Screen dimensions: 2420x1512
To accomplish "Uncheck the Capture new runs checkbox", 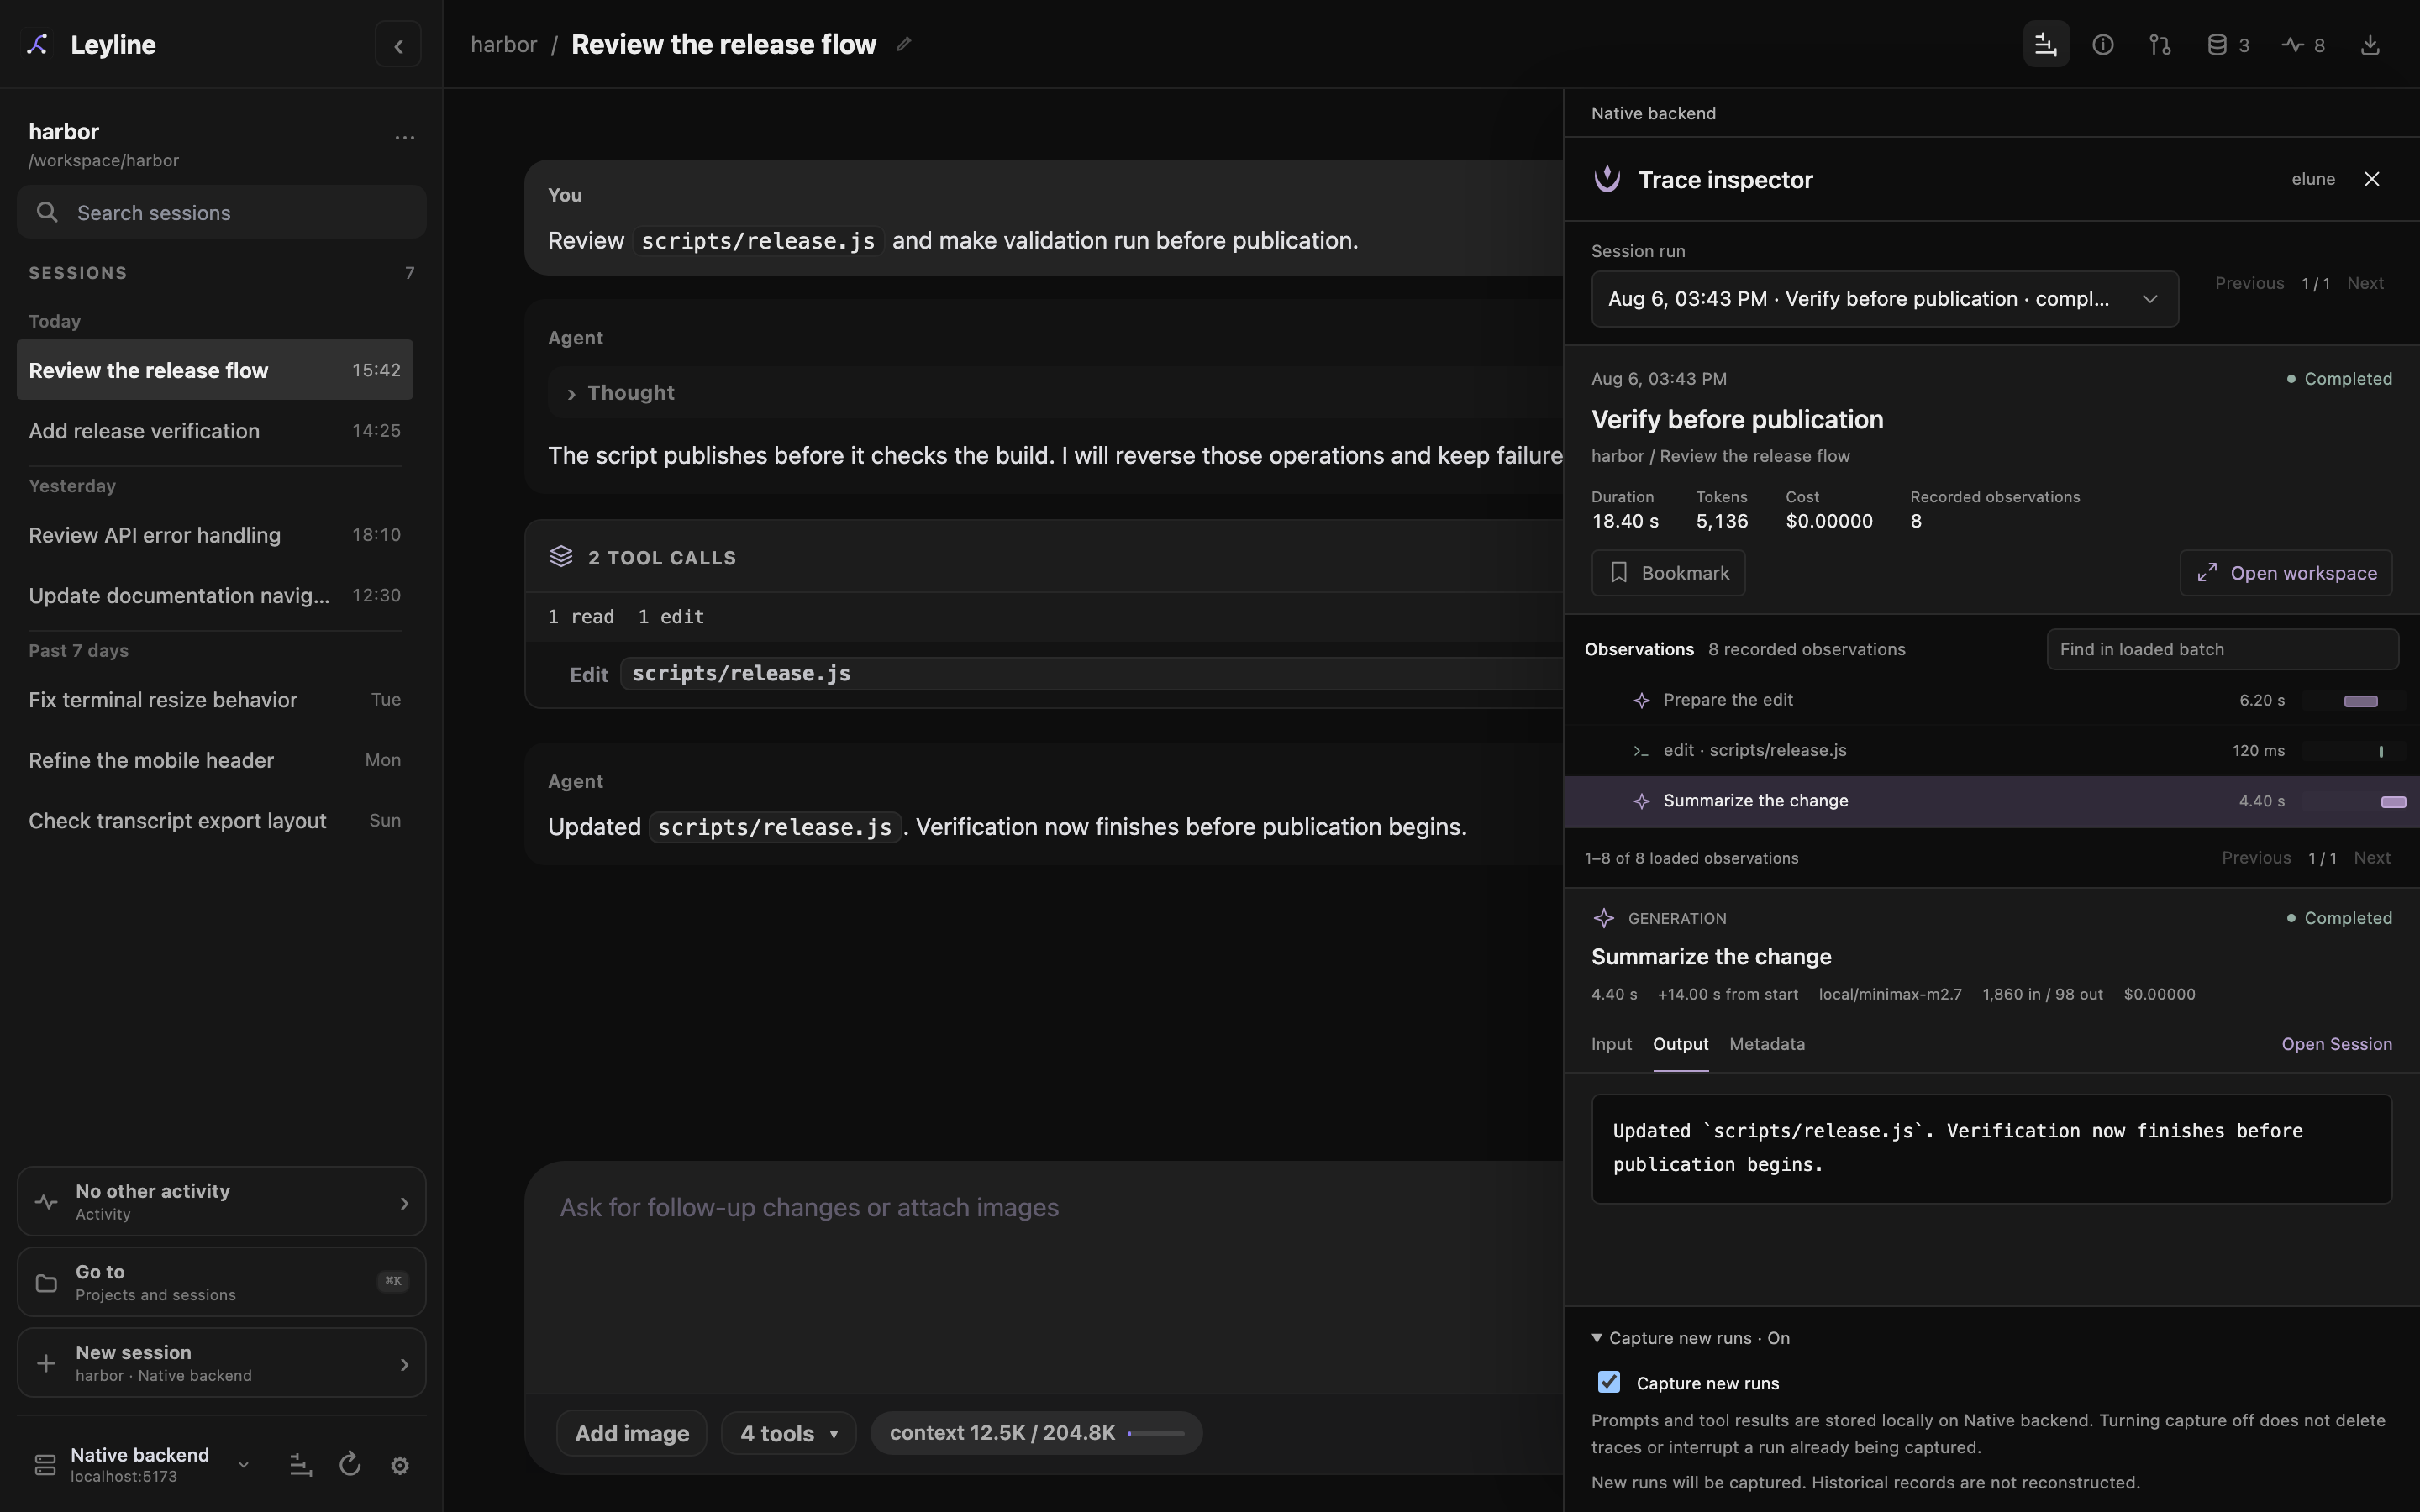I will point(1609,1382).
